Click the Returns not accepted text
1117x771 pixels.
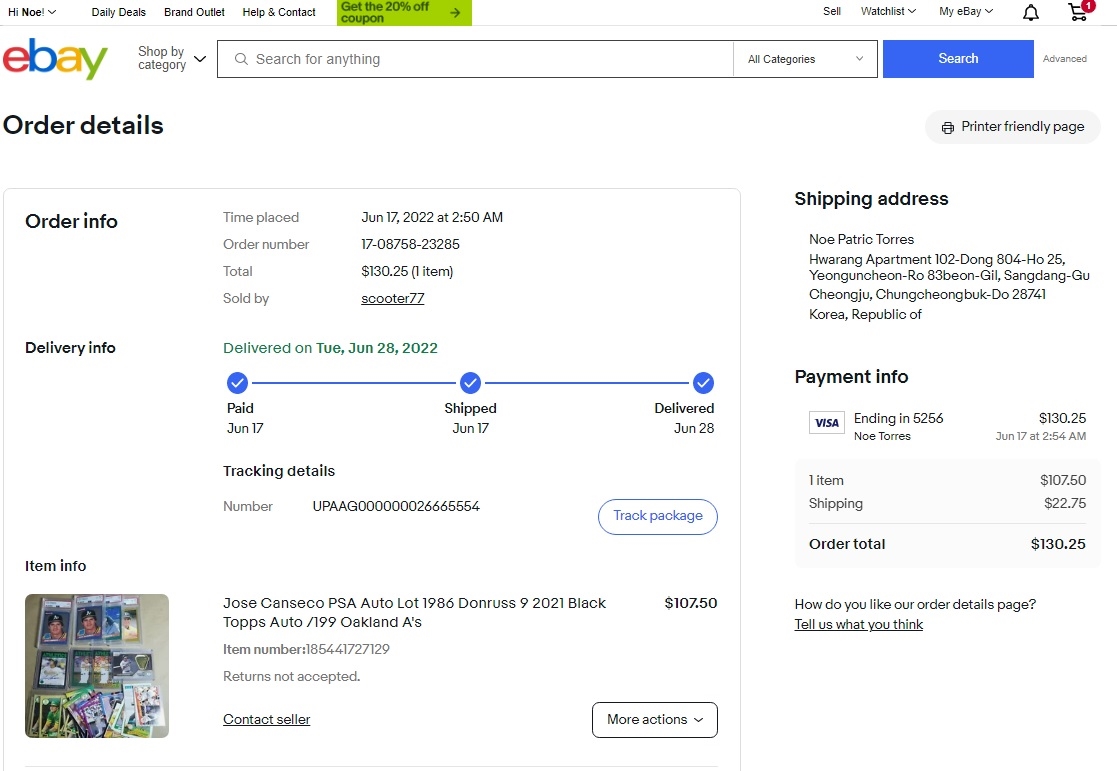coord(291,676)
